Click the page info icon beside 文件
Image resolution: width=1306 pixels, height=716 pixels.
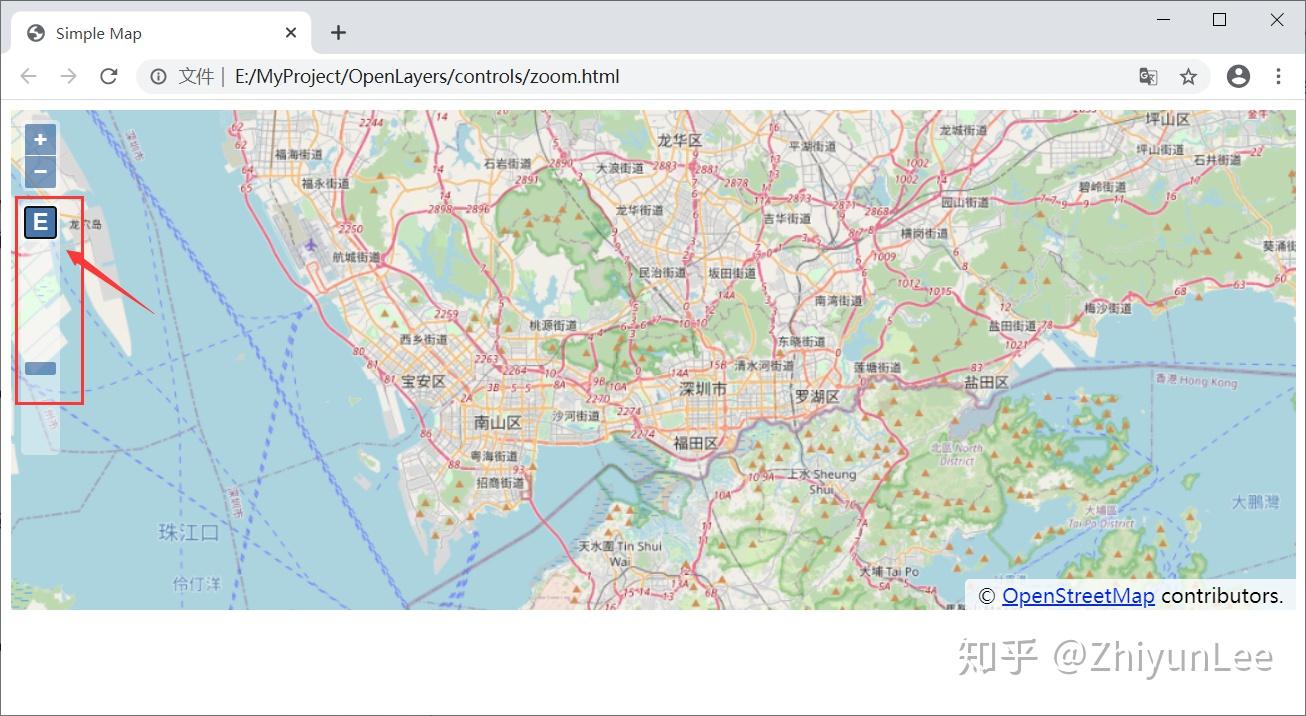point(158,76)
